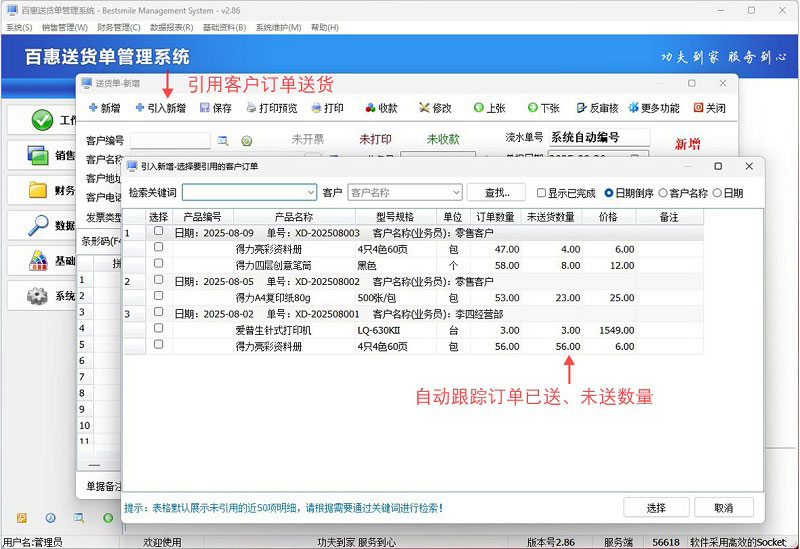
Task: Click 未打印 status text
Action: coord(375,139)
